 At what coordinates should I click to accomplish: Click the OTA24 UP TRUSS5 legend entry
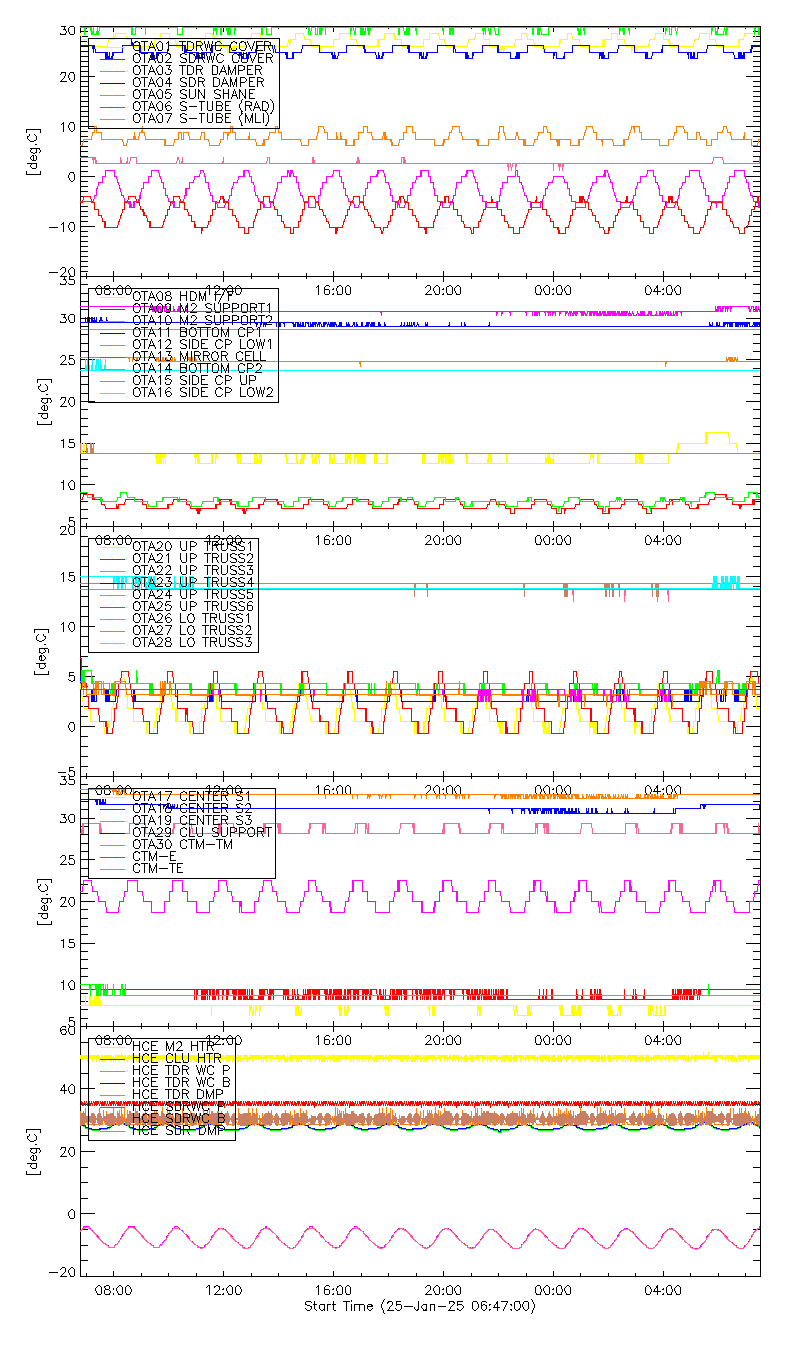click(193, 594)
